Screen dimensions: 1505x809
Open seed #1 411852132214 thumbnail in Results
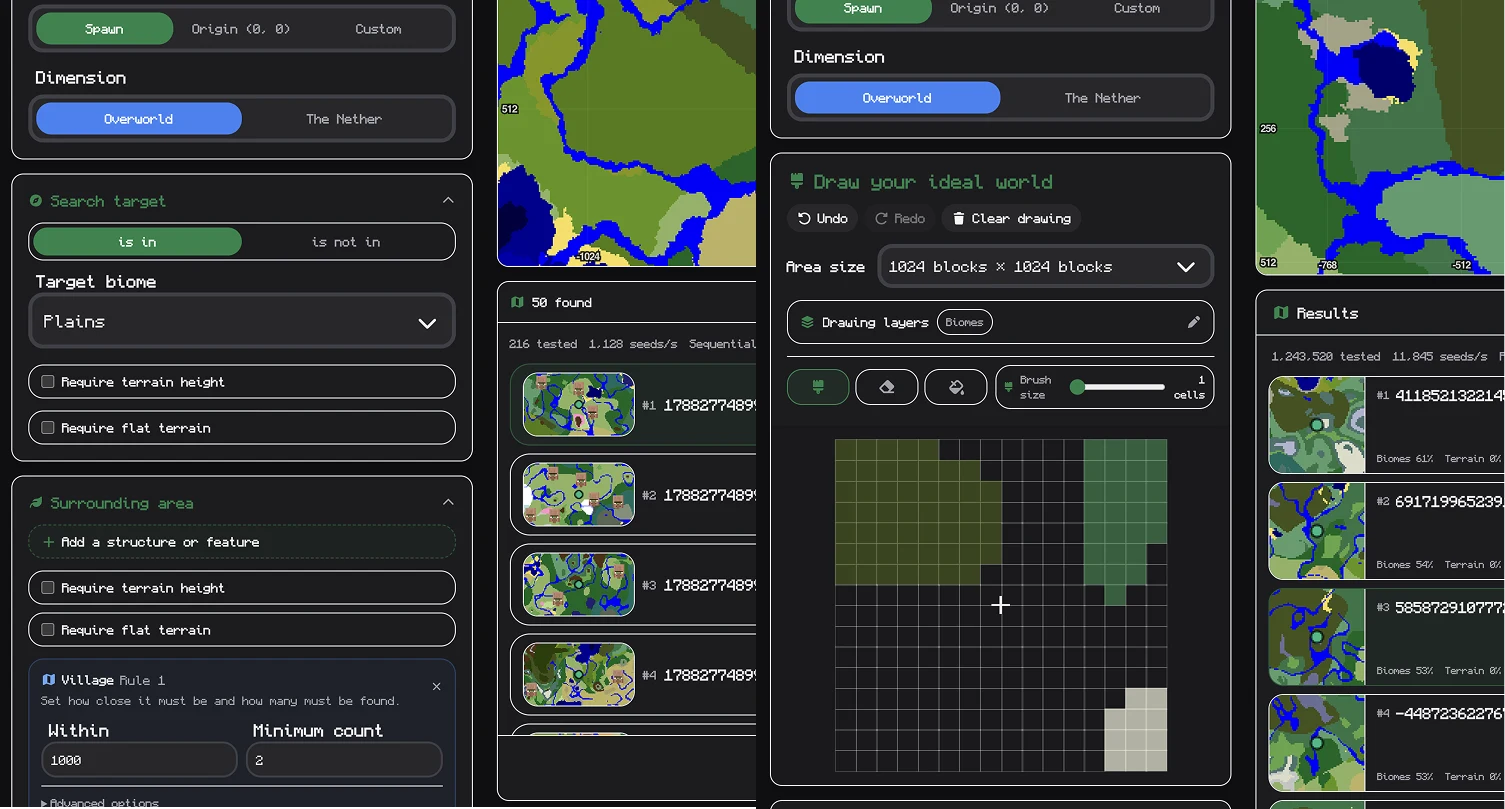(x=1317, y=425)
